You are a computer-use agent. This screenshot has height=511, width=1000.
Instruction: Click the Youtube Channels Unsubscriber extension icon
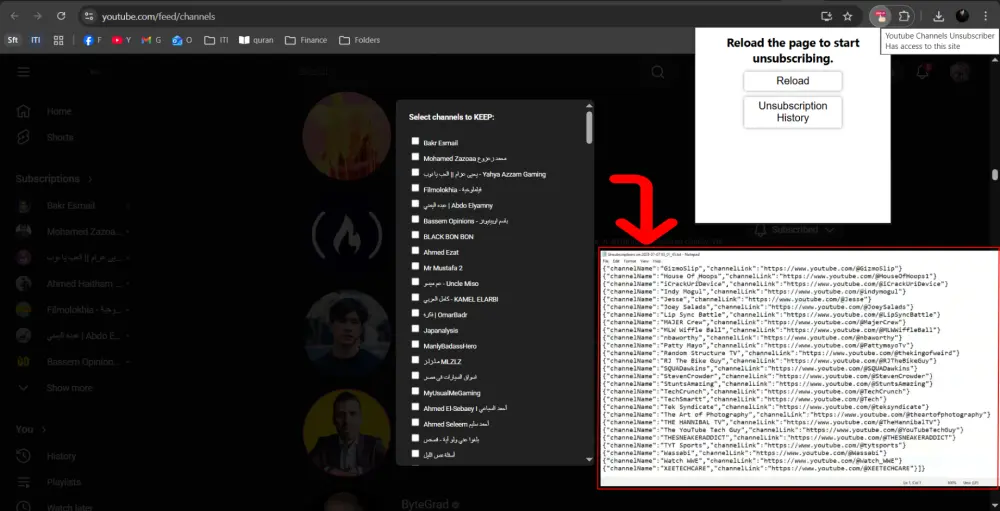click(881, 17)
